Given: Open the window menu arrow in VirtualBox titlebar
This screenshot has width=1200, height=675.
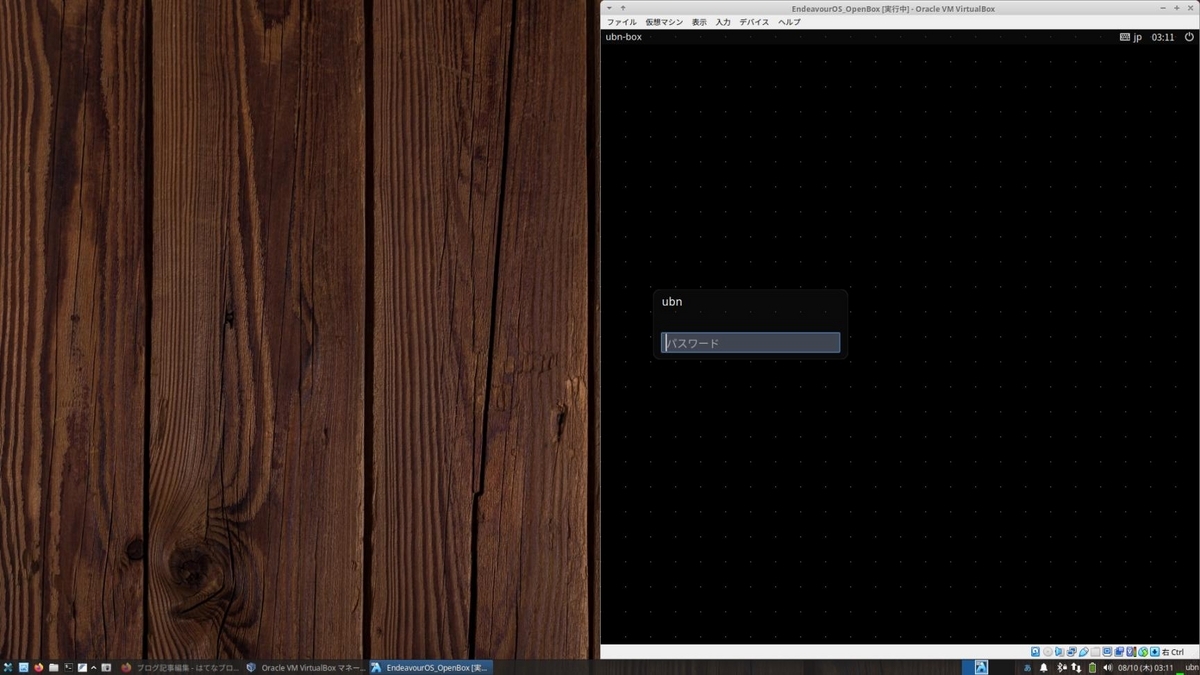Looking at the screenshot, I should 609,8.
